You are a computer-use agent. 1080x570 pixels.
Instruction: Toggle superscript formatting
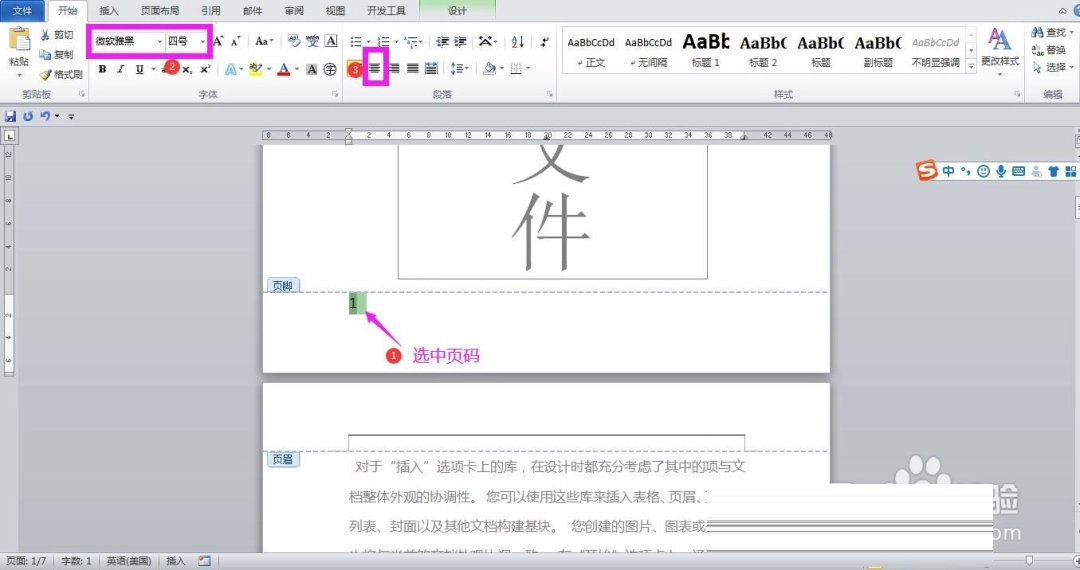pyautogui.click(x=205, y=70)
